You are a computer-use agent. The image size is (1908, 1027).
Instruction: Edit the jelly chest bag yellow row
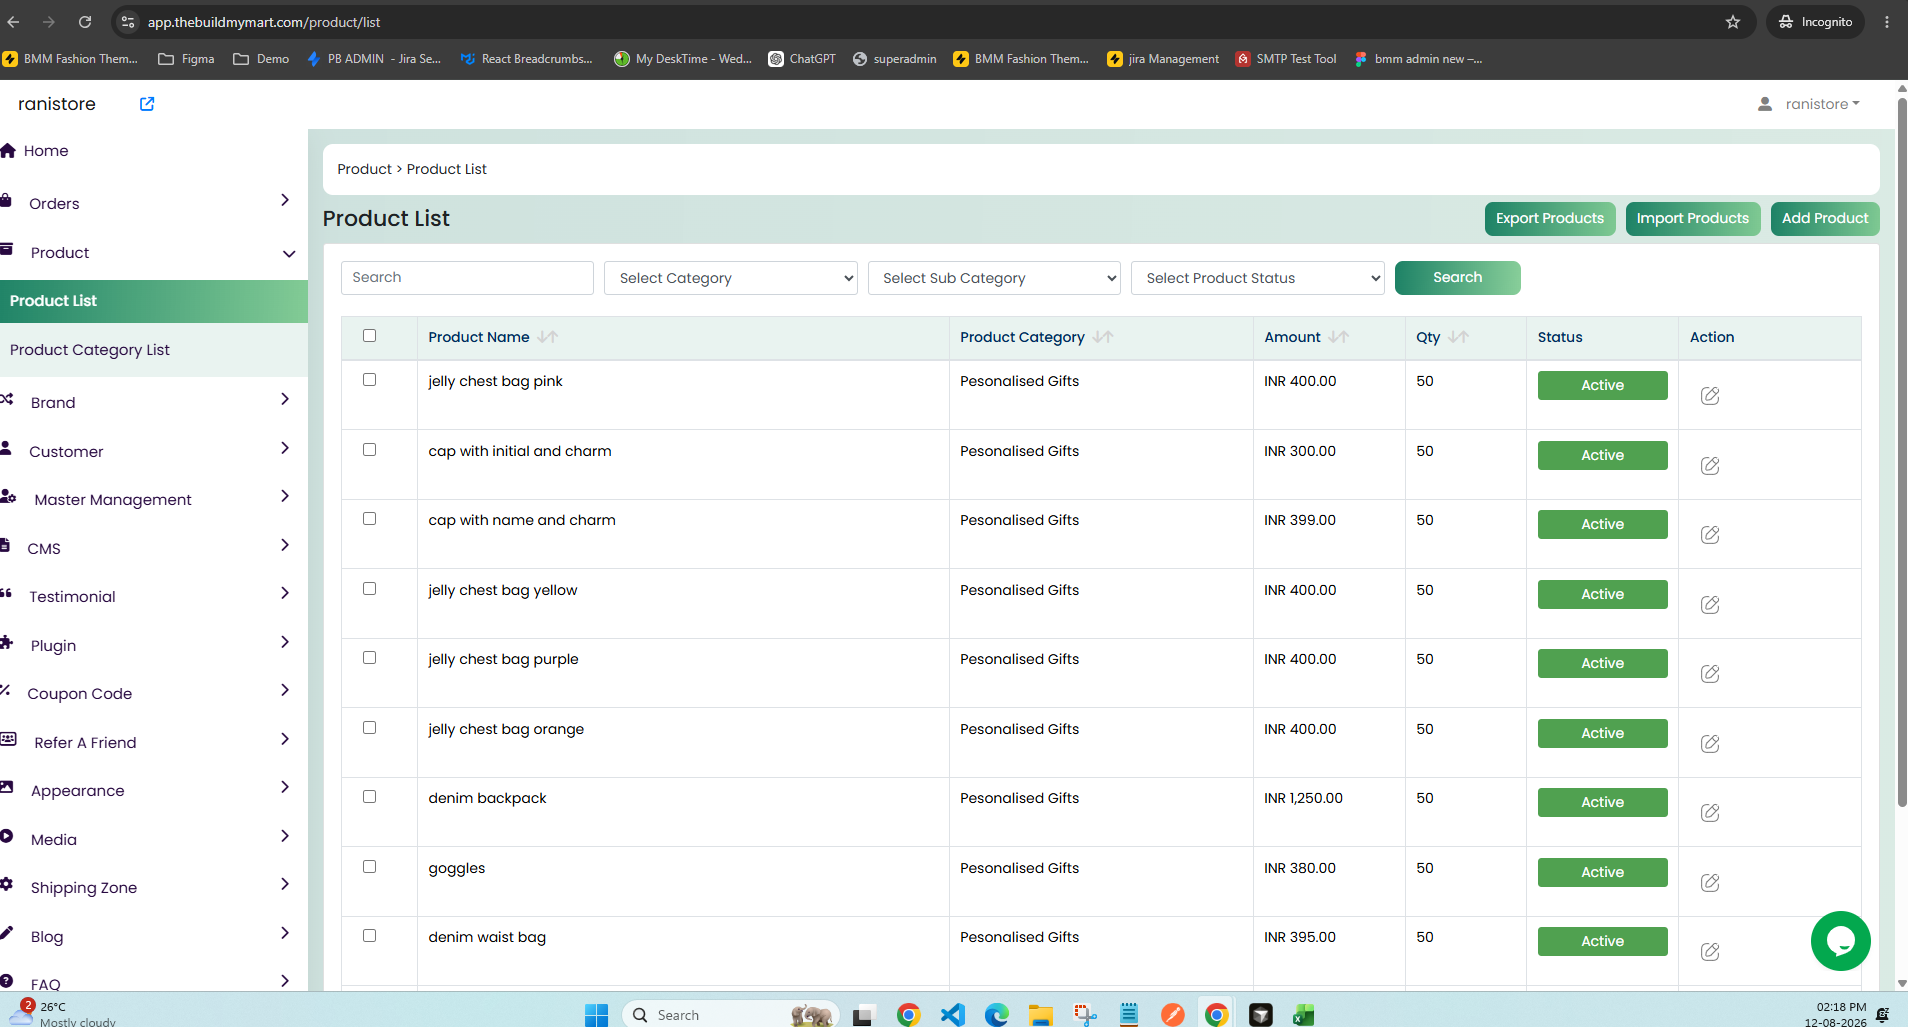point(1710,605)
